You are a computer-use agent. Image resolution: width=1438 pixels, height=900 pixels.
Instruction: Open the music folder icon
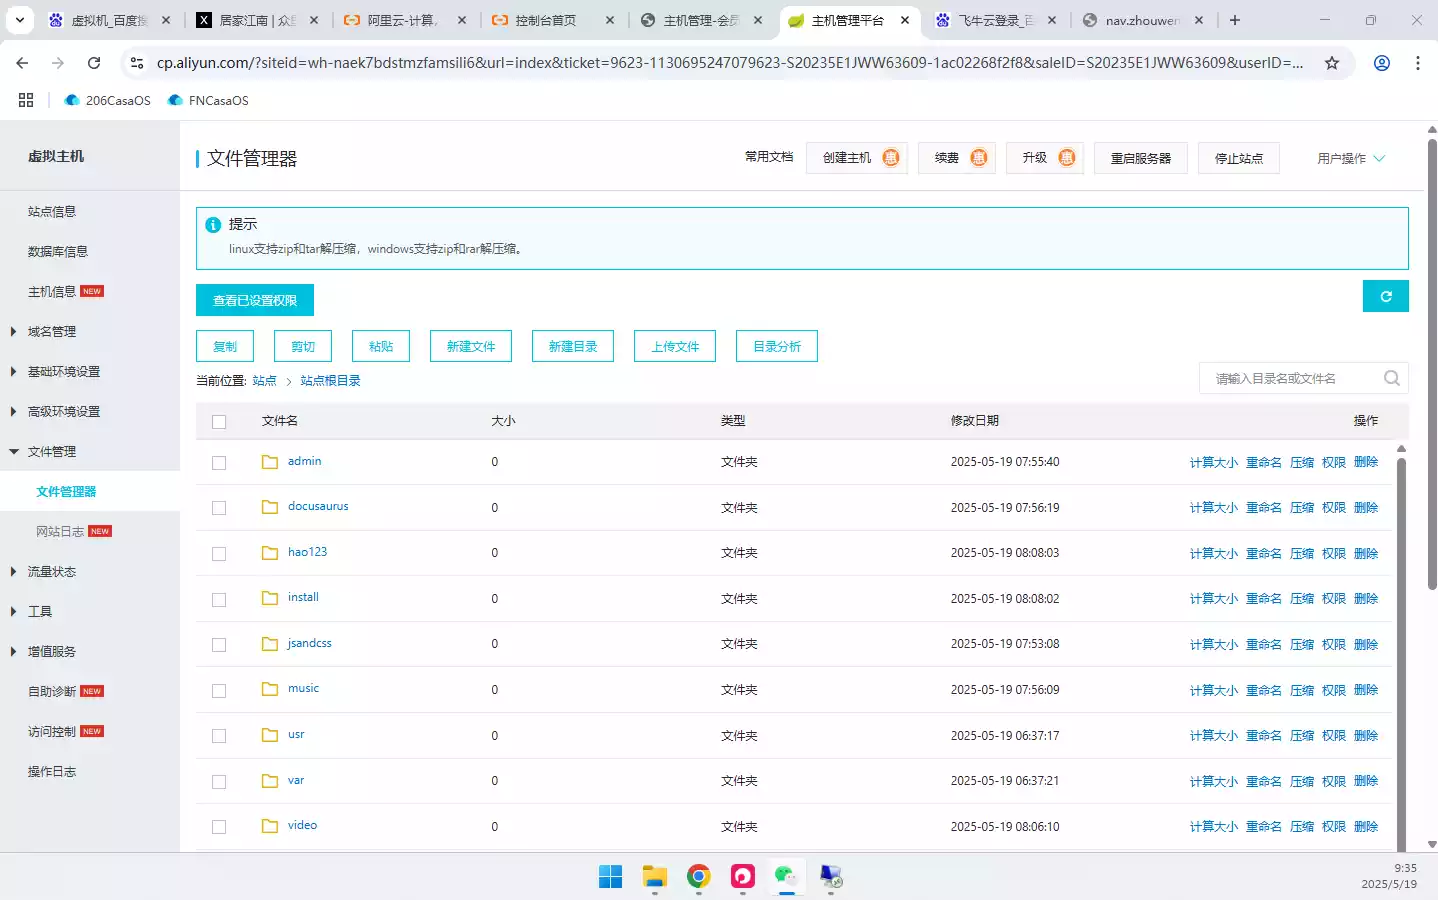tap(270, 689)
